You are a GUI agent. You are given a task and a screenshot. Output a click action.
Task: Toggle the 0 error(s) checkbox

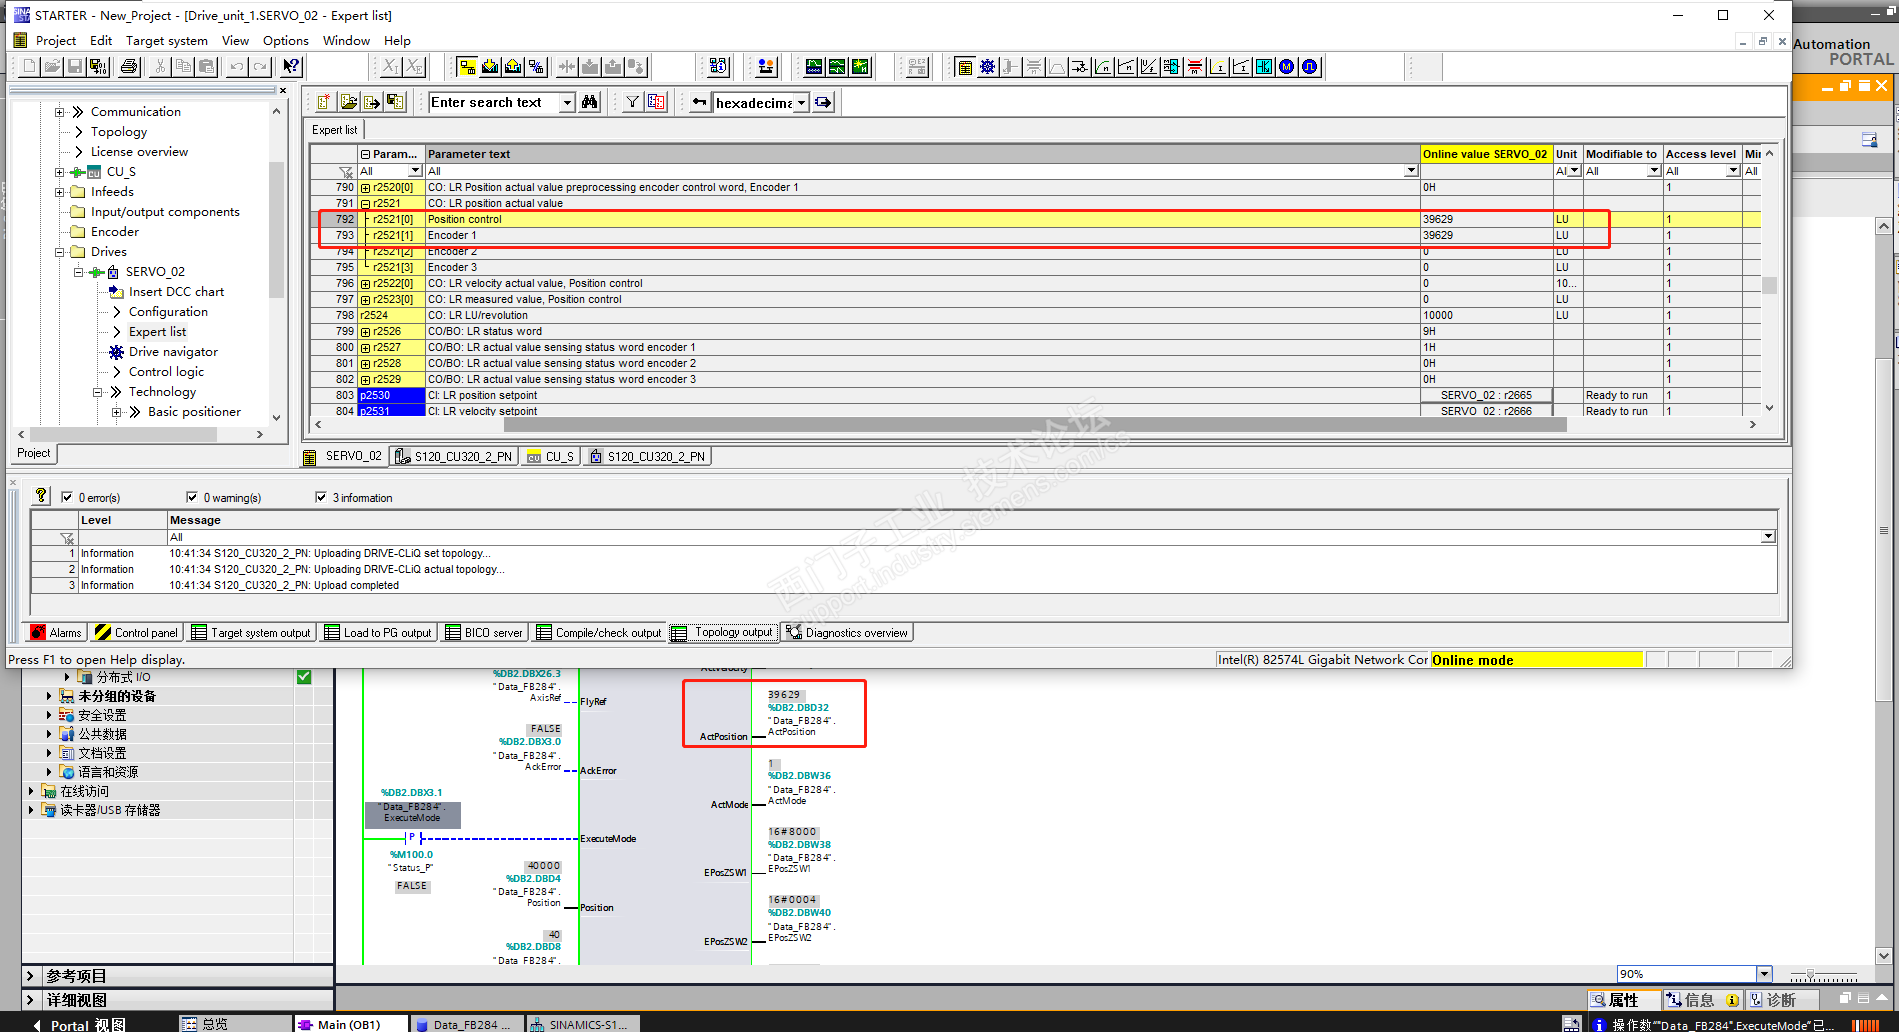point(67,497)
